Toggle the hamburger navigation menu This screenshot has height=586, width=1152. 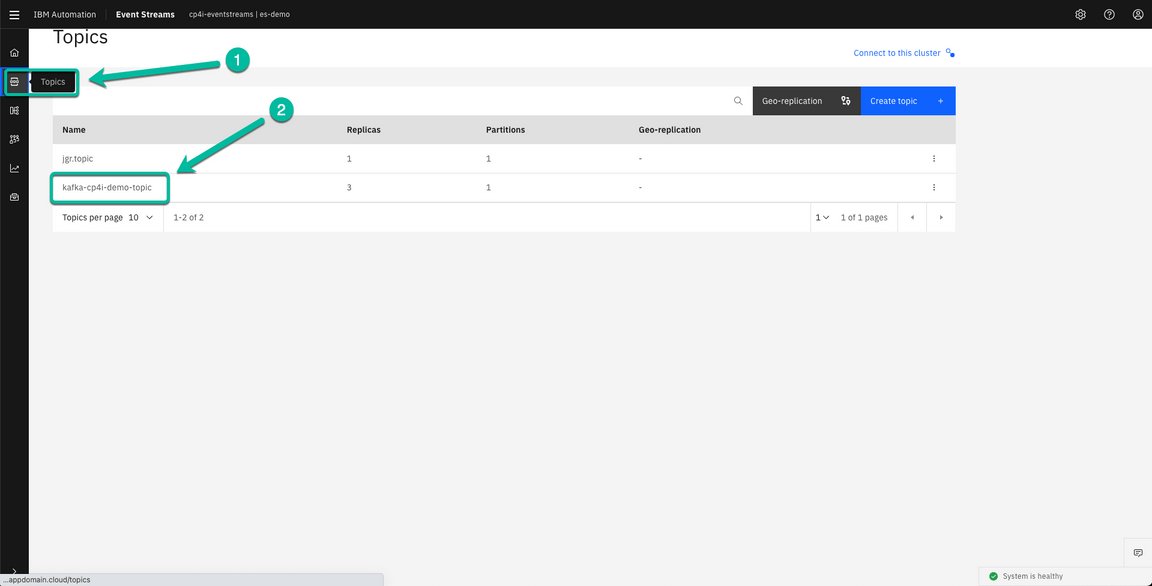(13, 14)
